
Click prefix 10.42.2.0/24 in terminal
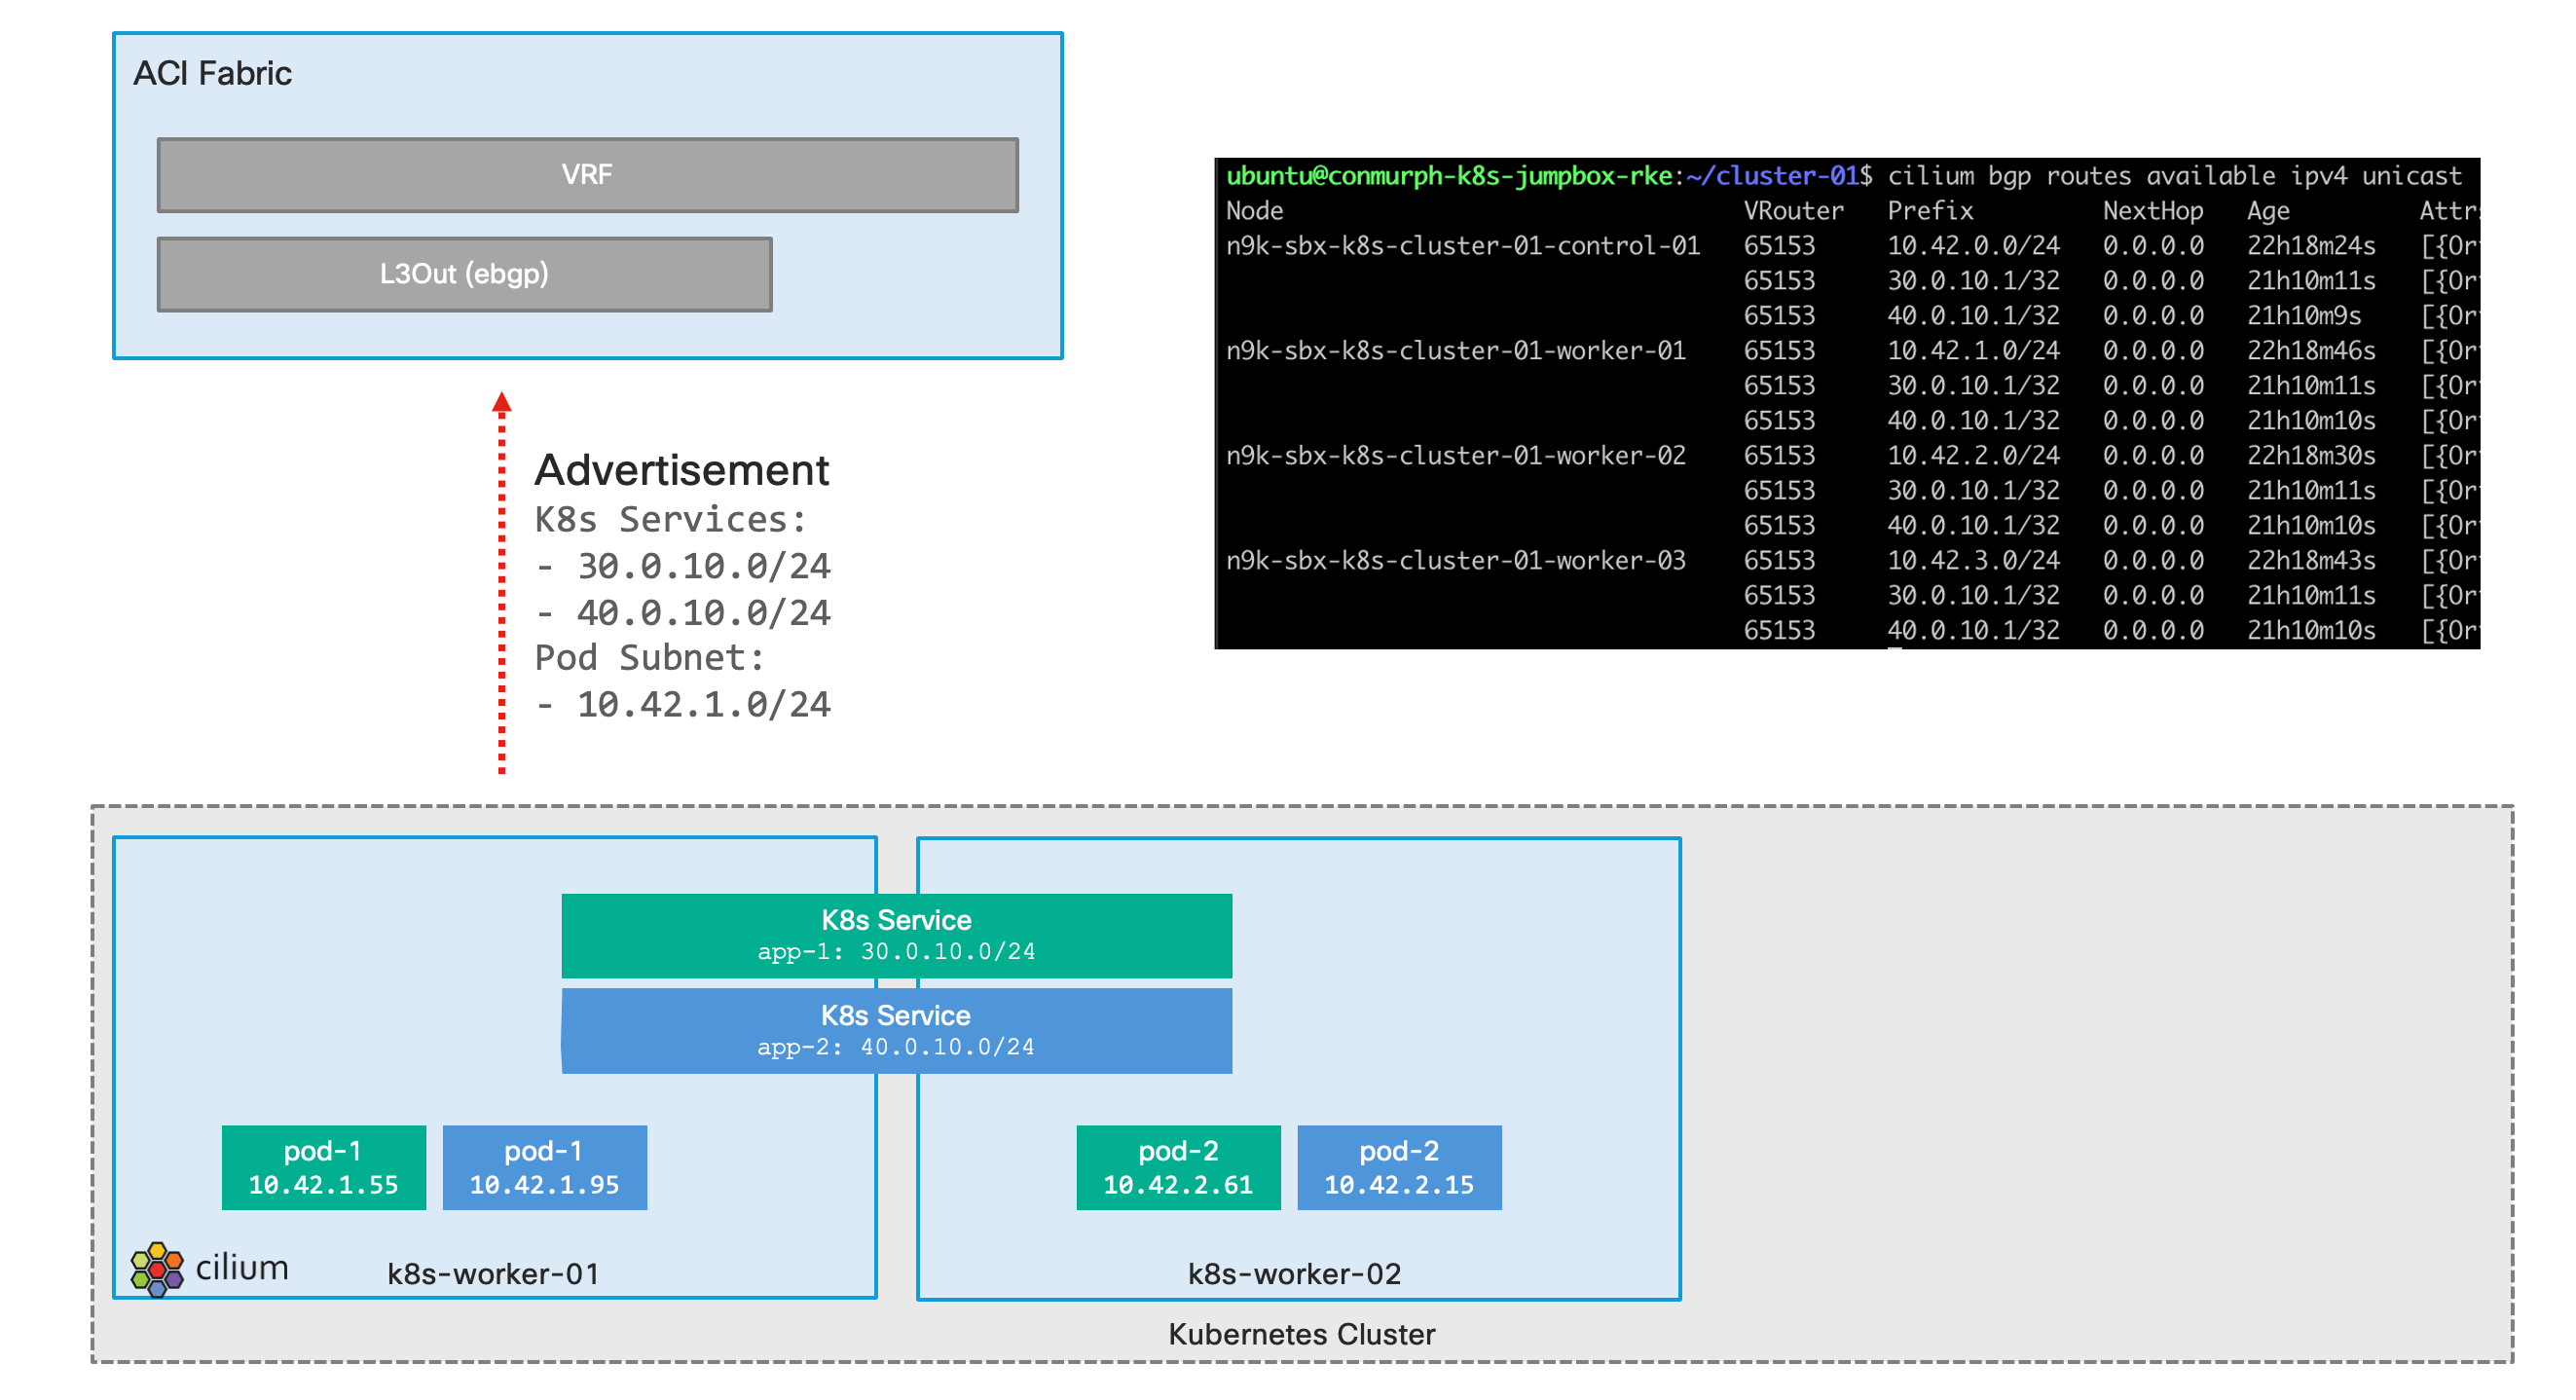tap(1974, 456)
